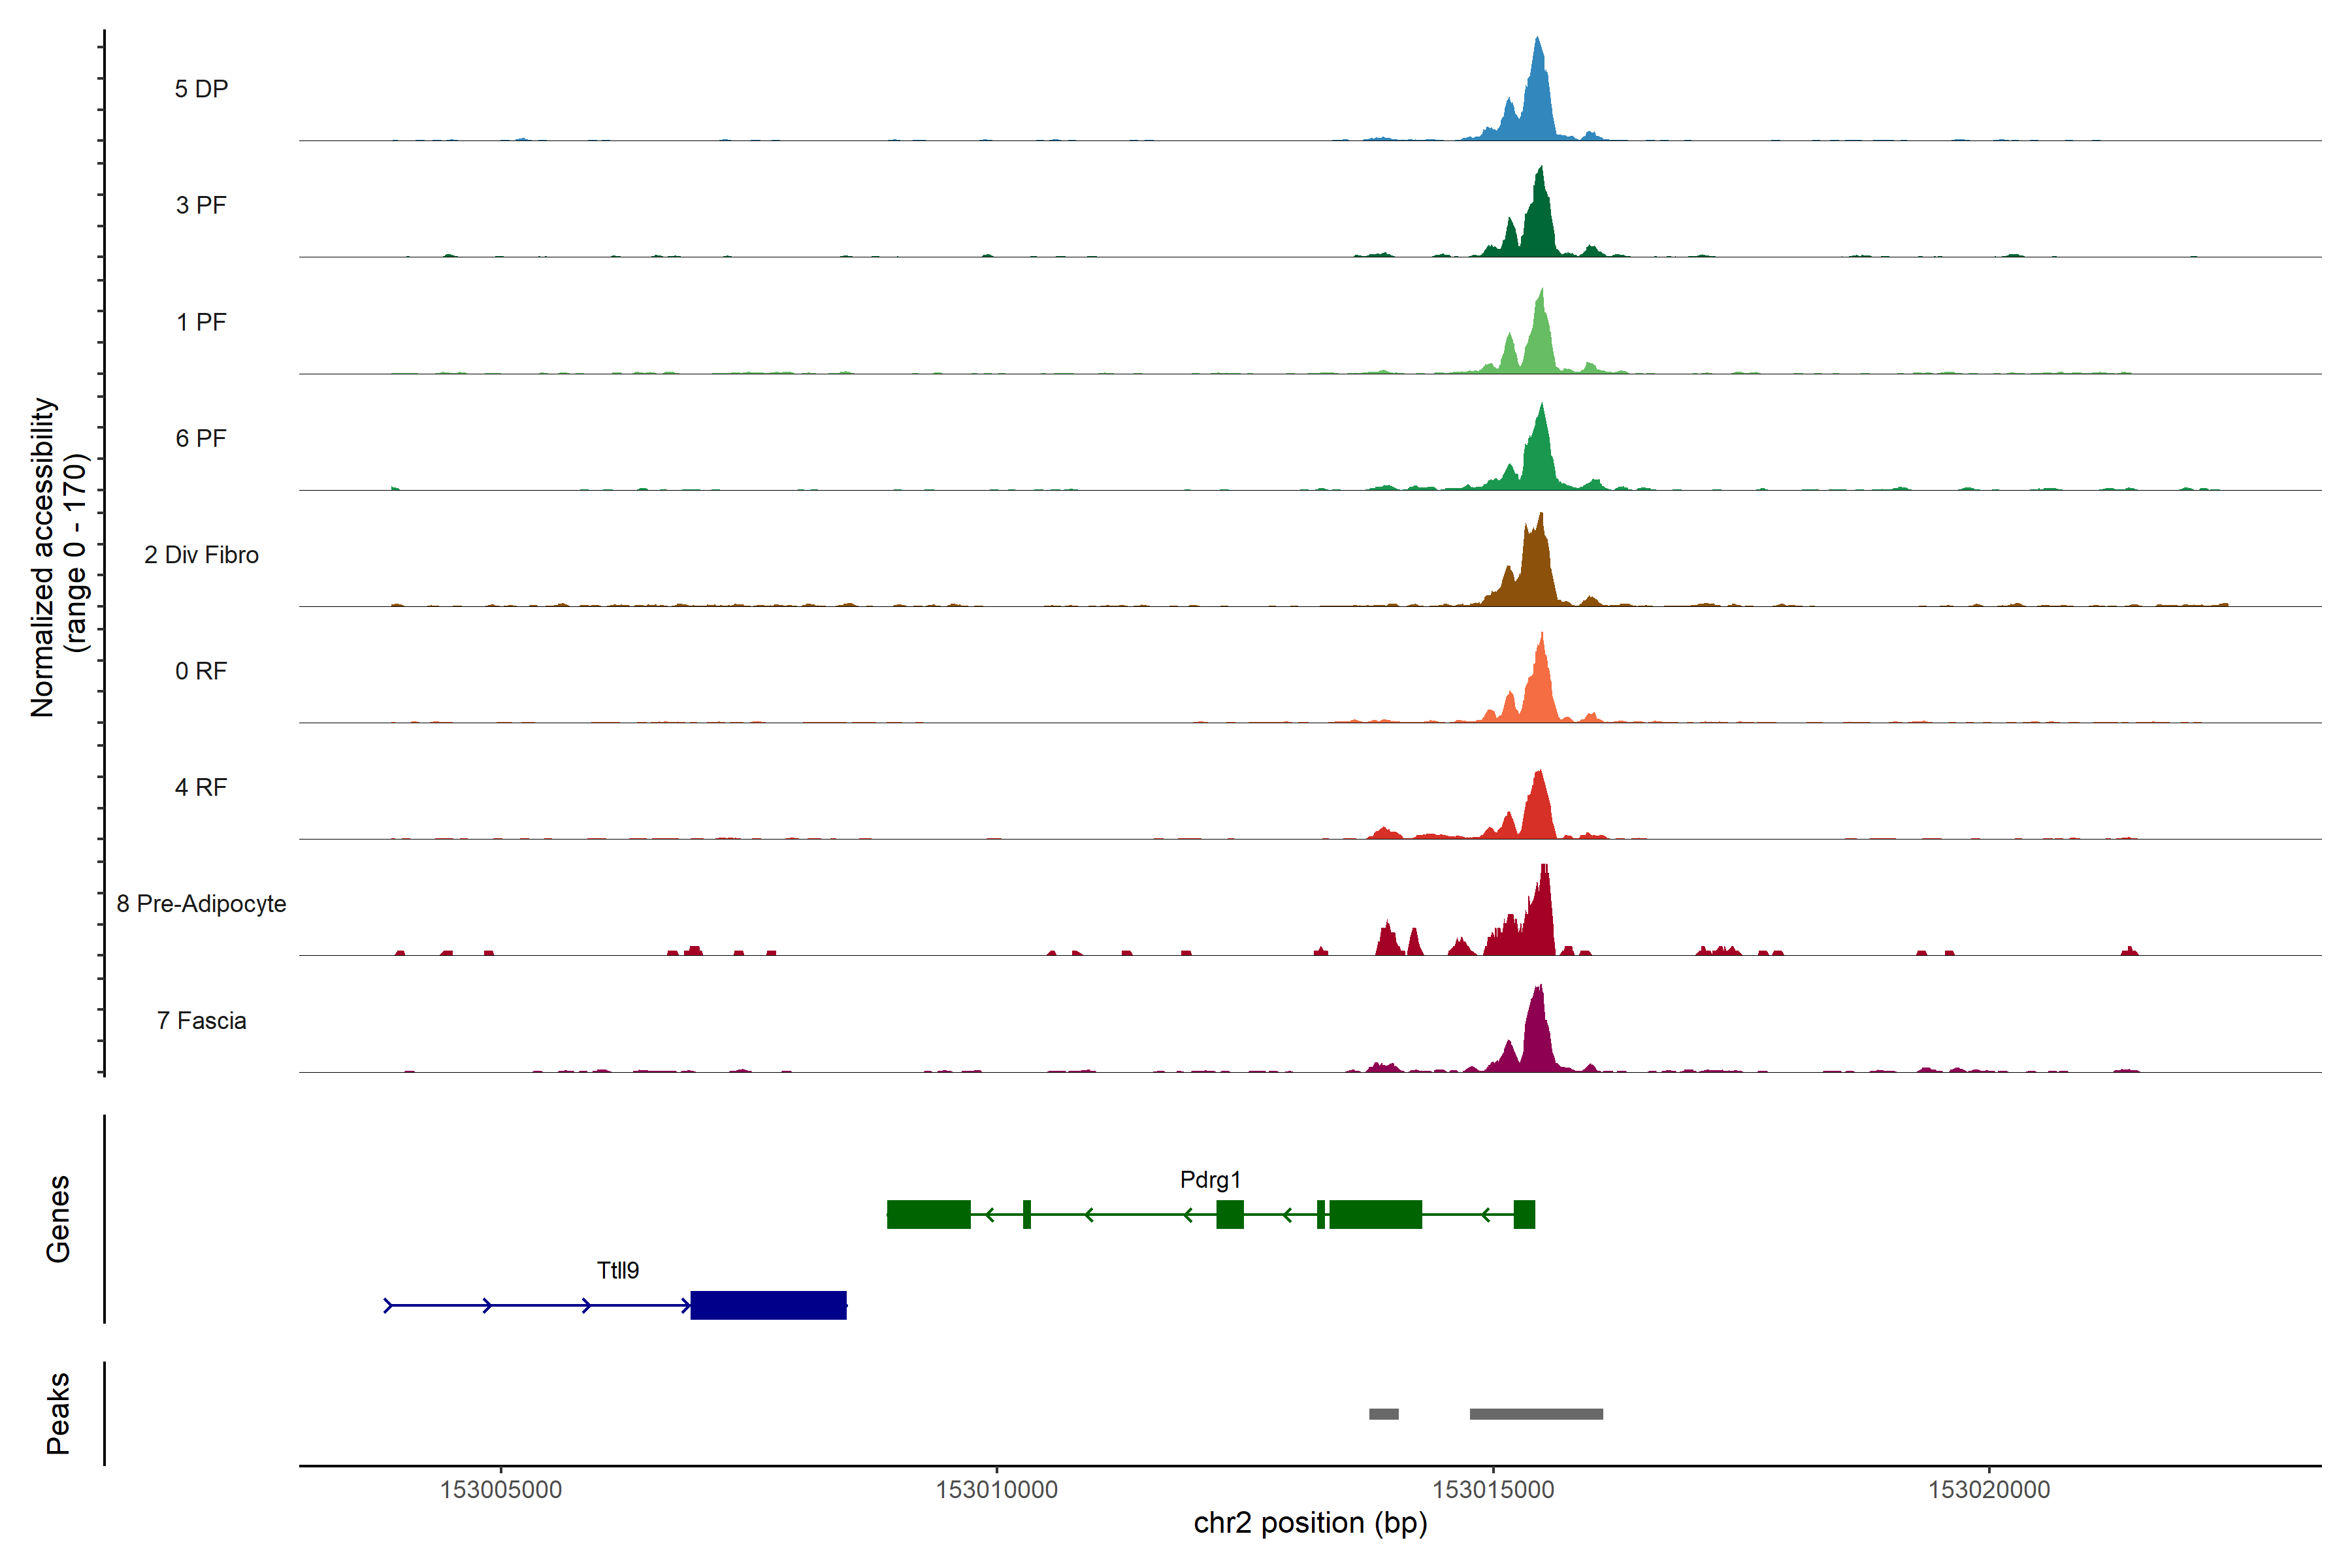Click the chr2 position axis title
The image size is (2352, 1568).
[1310, 1524]
